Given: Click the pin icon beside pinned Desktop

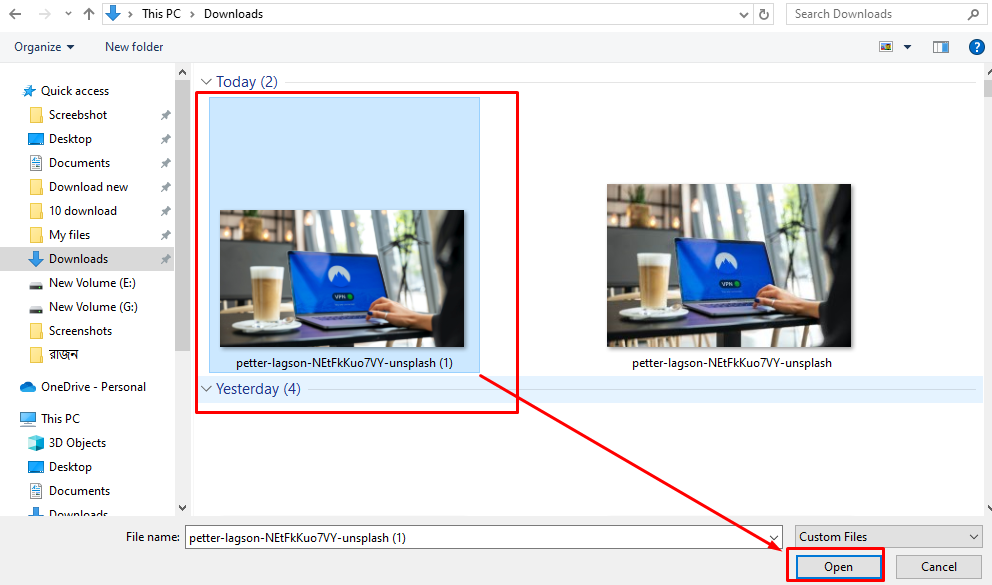Looking at the screenshot, I should [165, 139].
